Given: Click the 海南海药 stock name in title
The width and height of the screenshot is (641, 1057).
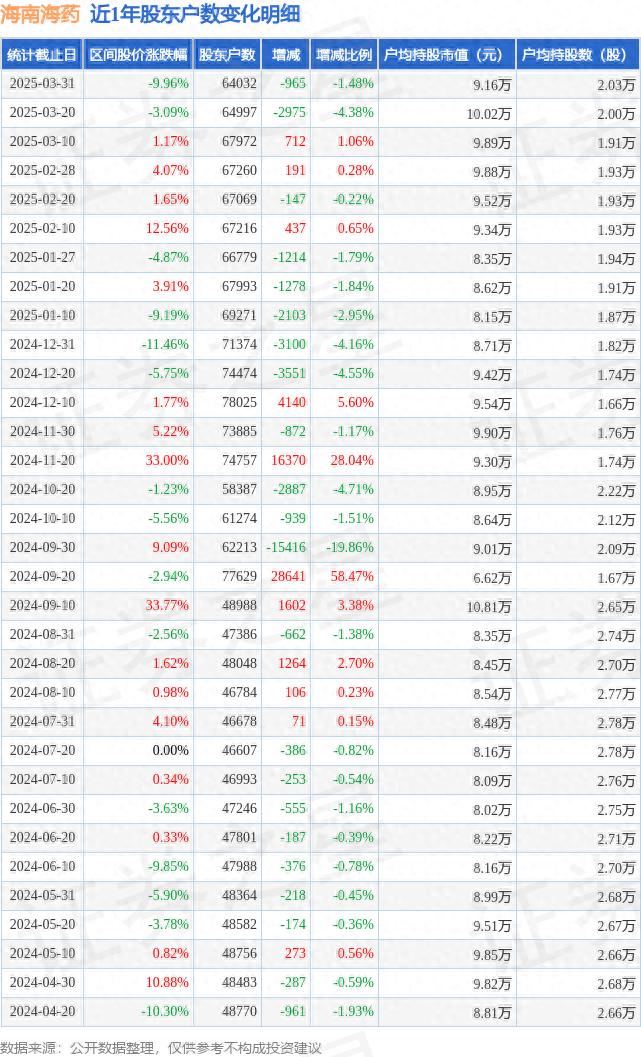Looking at the screenshot, I should [40, 14].
